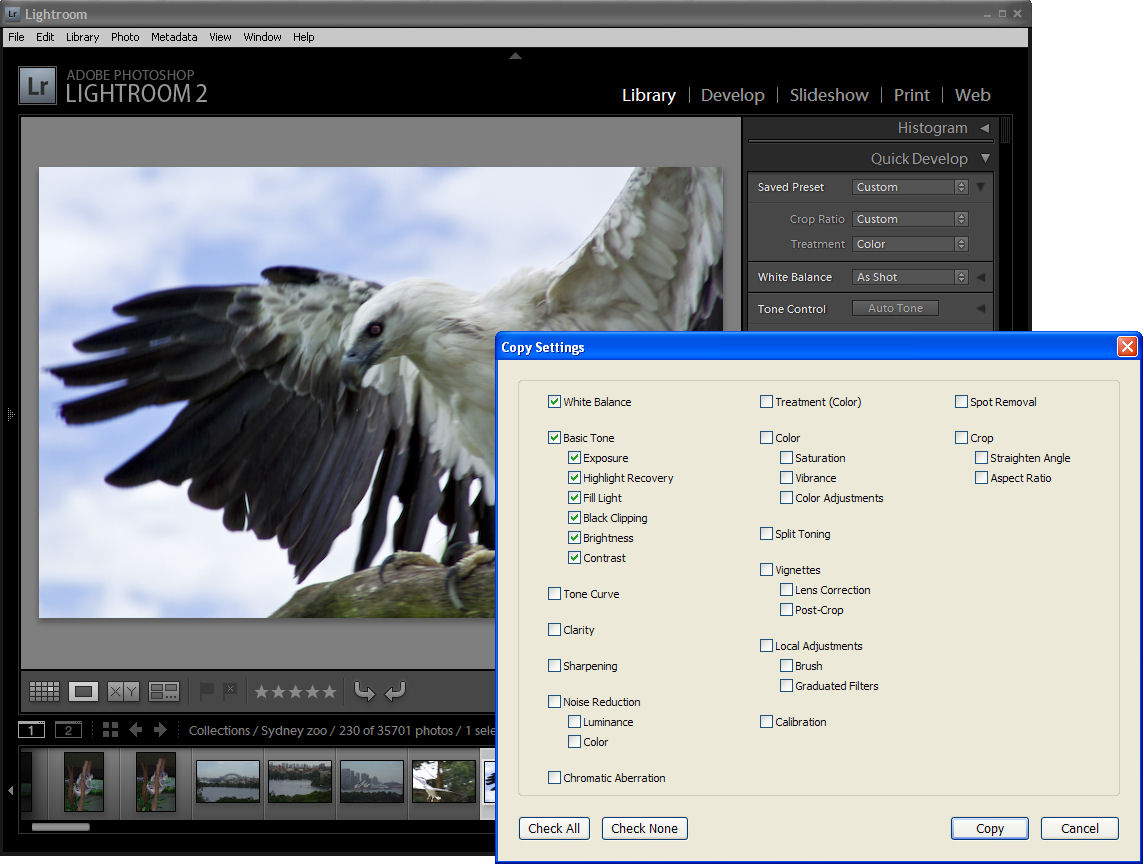Check the Spot Removal option
Image resolution: width=1144 pixels, height=867 pixels.
click(962, 401)
